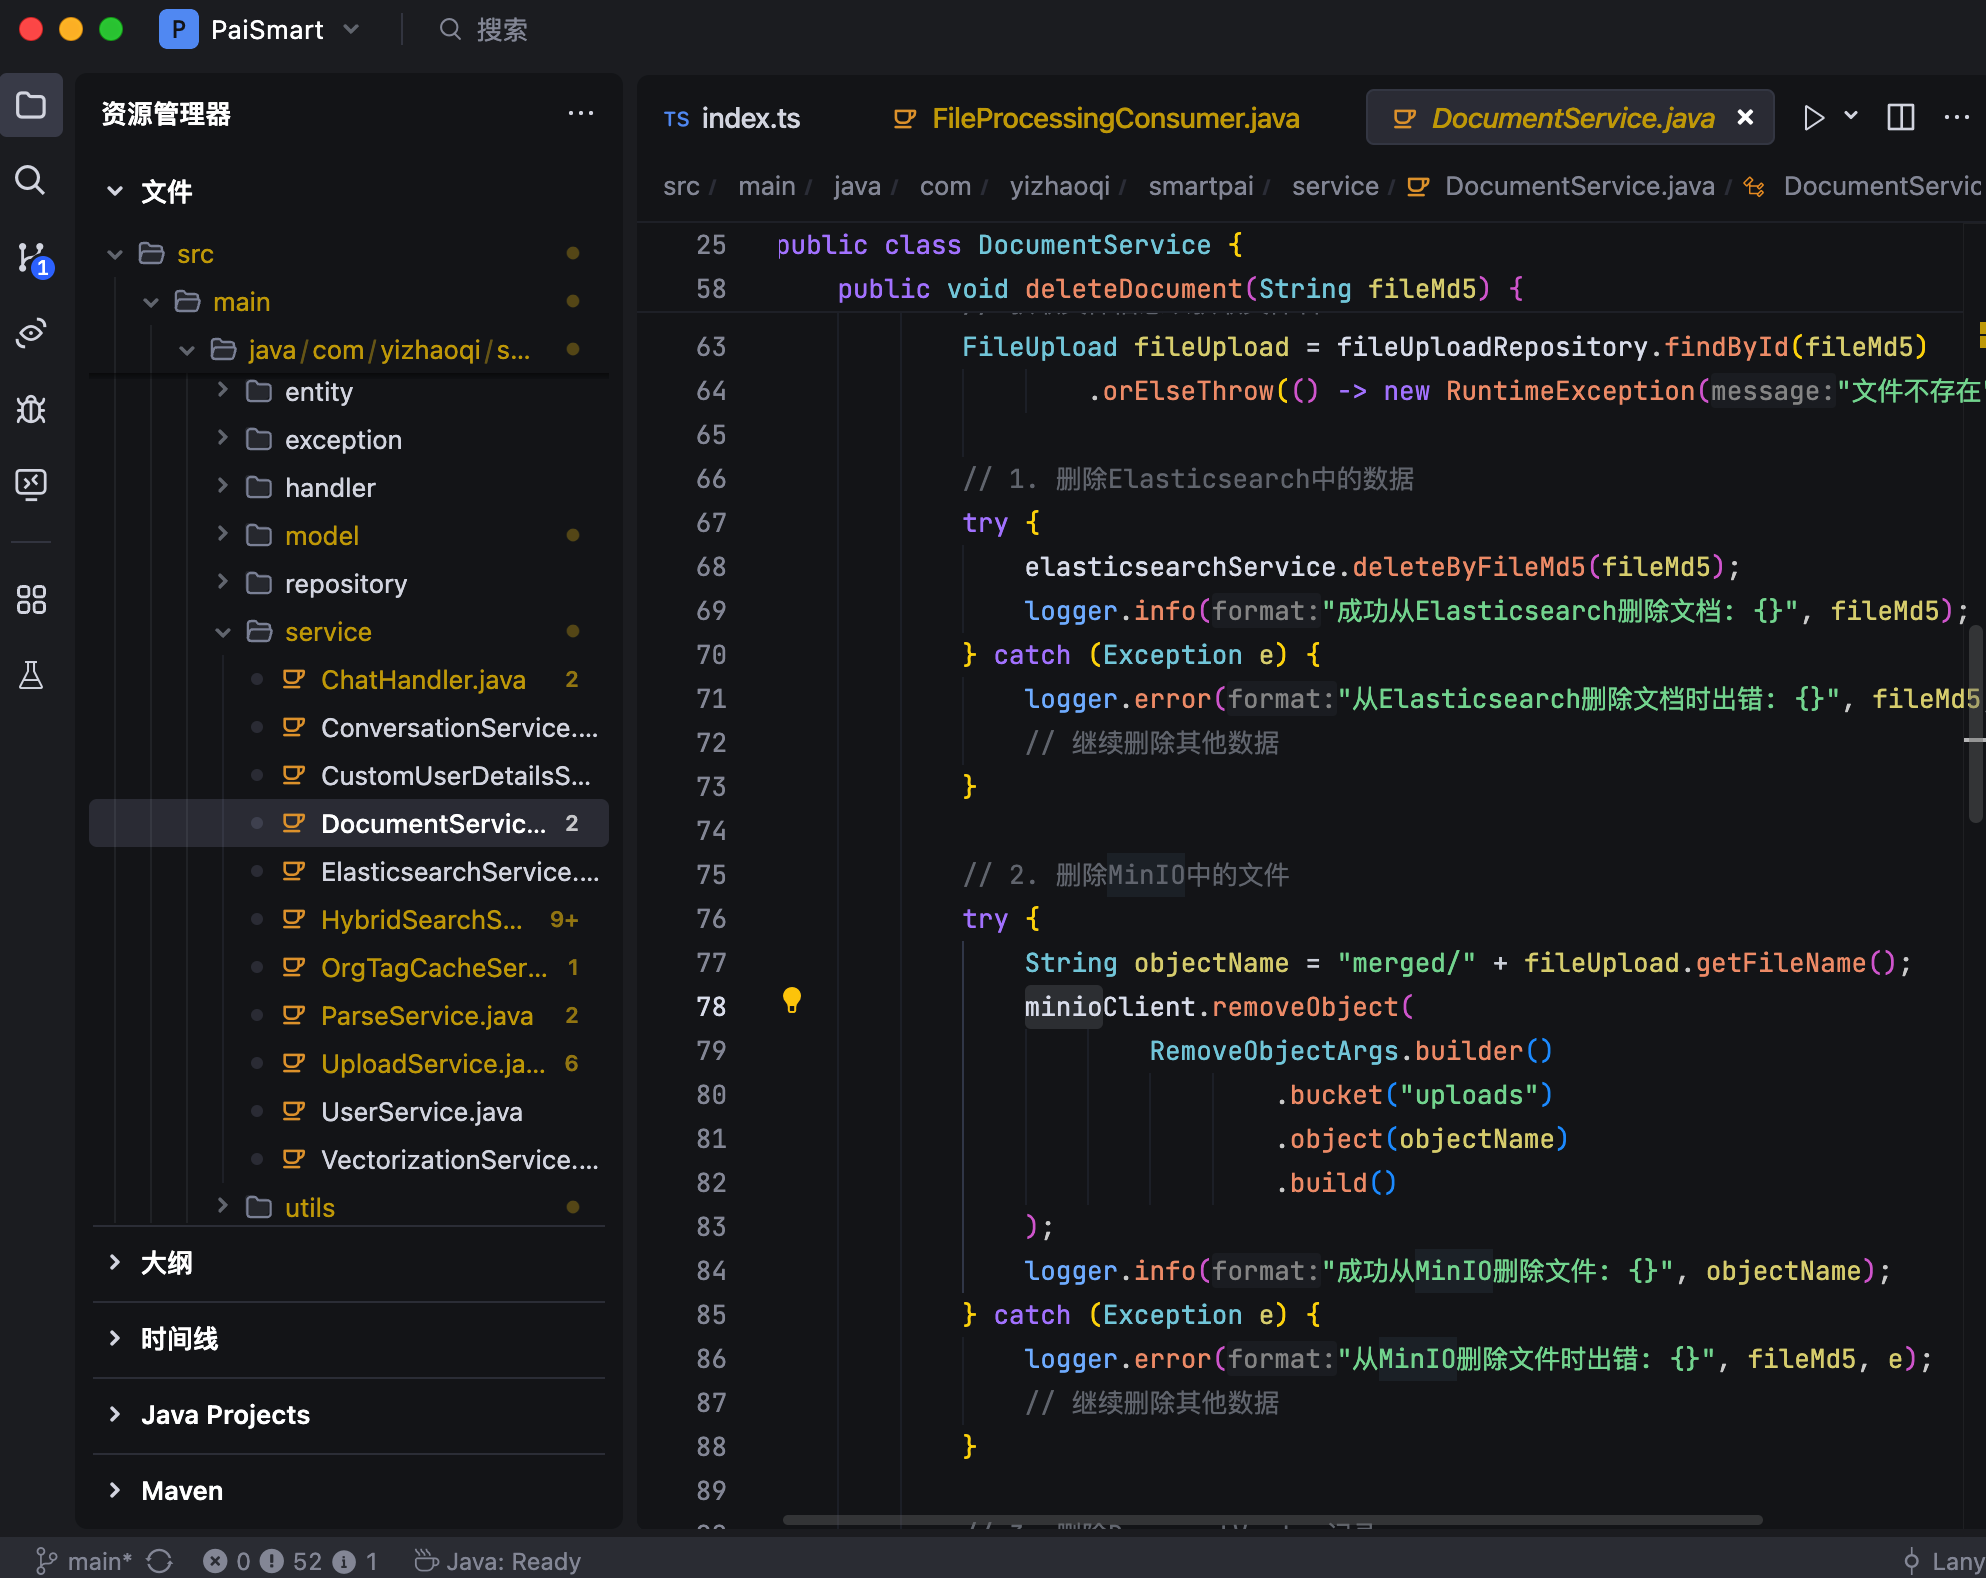Click the search magnifier in title bar

pyautogui.click(x=450, y=29)
